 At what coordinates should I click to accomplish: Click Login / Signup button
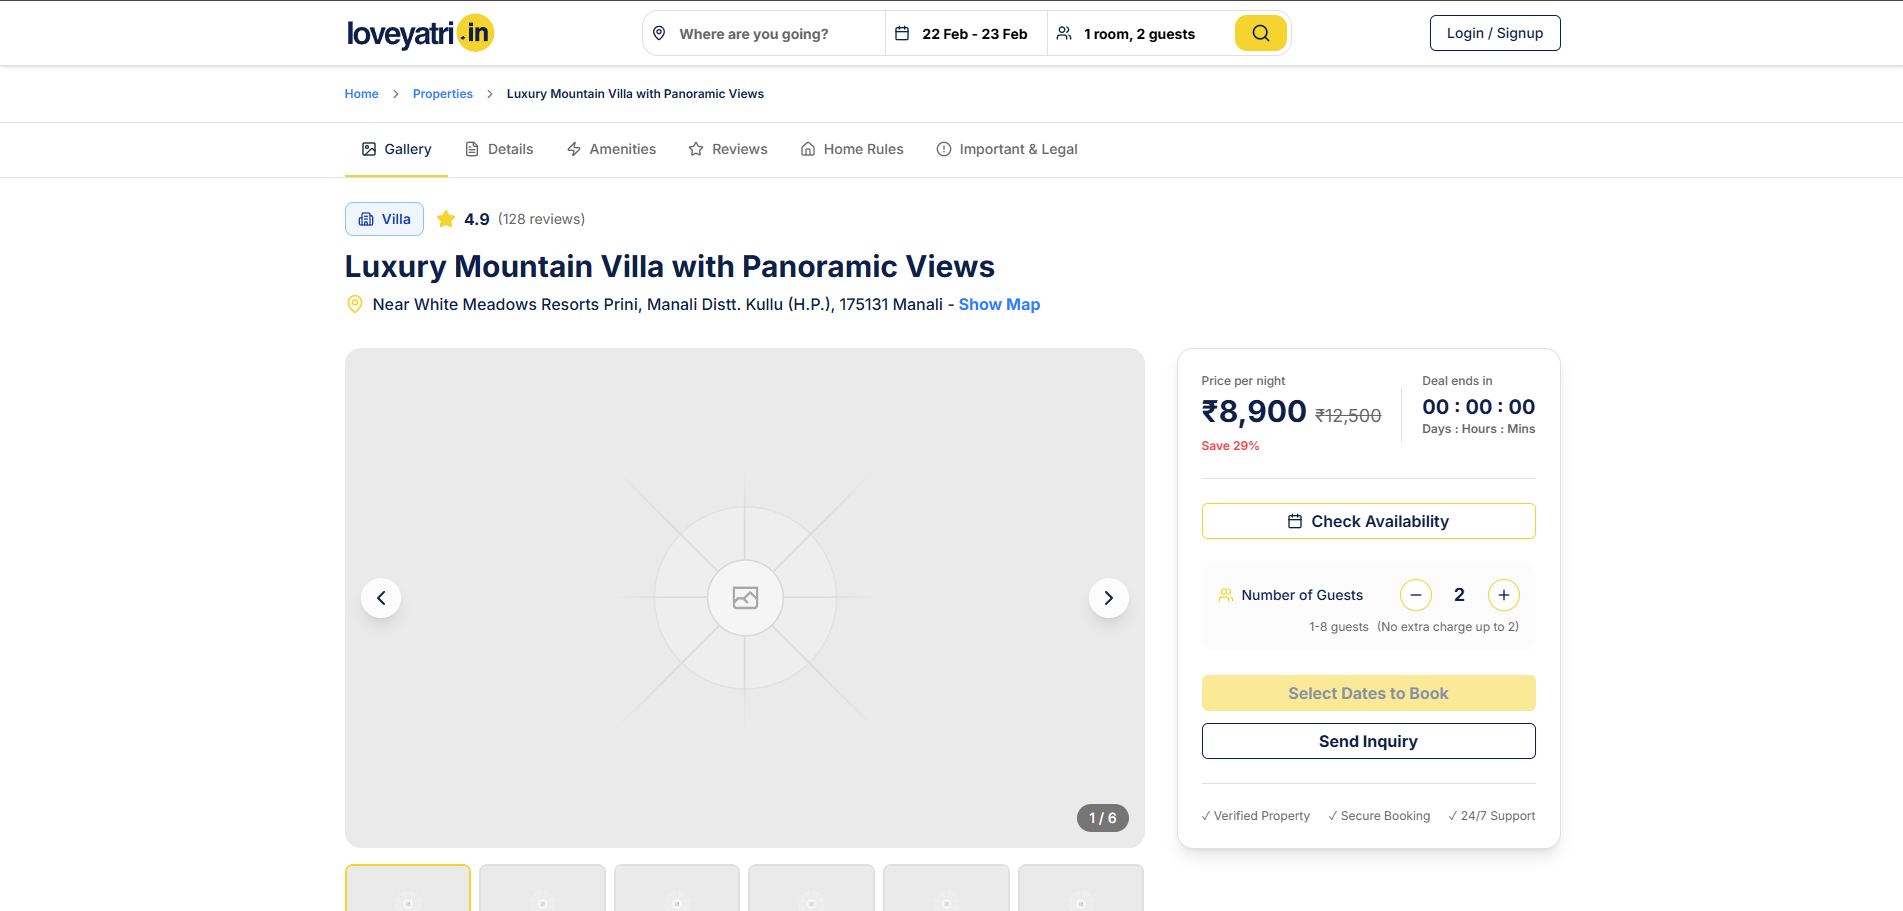coord(1494,33)
